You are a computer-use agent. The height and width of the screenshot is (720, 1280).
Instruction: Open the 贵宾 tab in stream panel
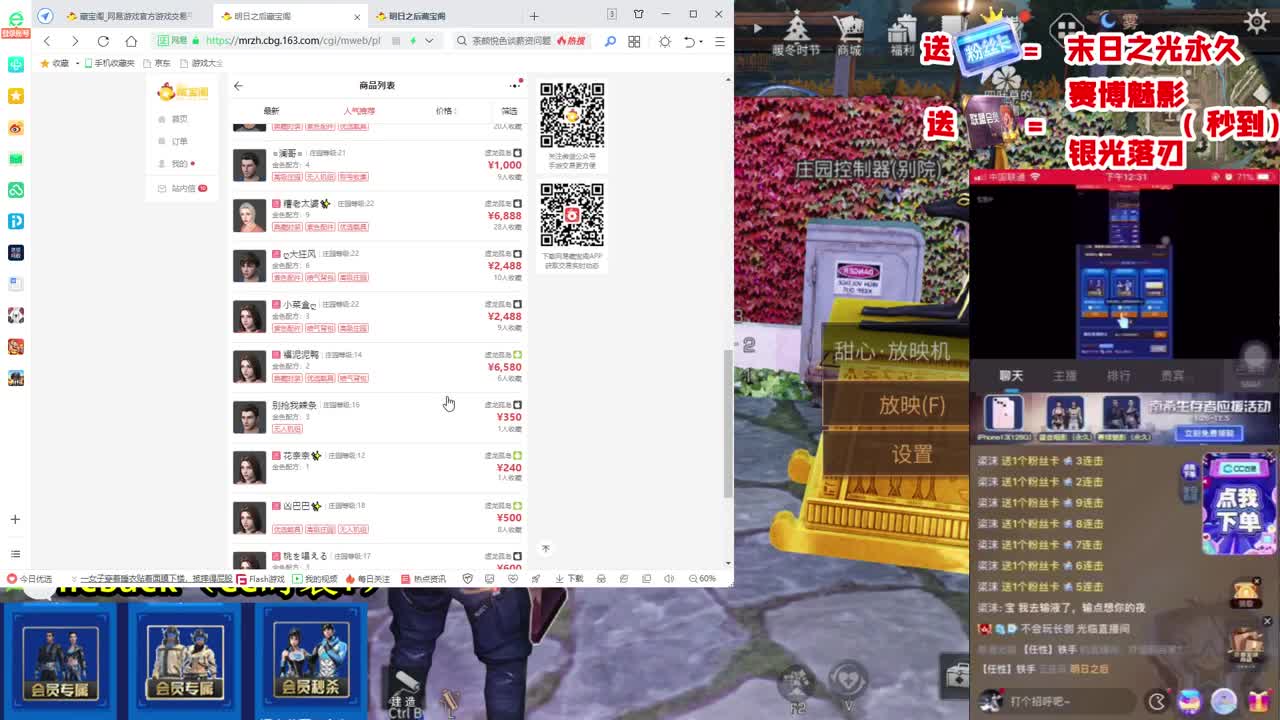tap(1172, 376)
